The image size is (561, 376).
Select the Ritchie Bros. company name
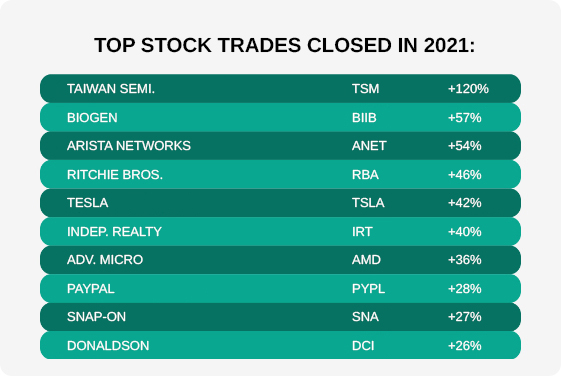point(115,175)
